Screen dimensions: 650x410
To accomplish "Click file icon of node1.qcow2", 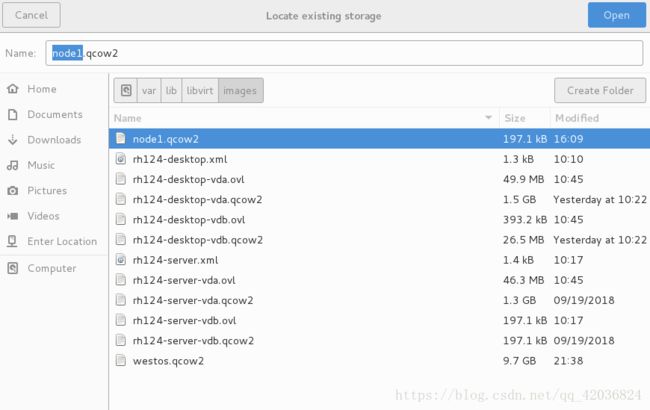I will tap(121, 138).
